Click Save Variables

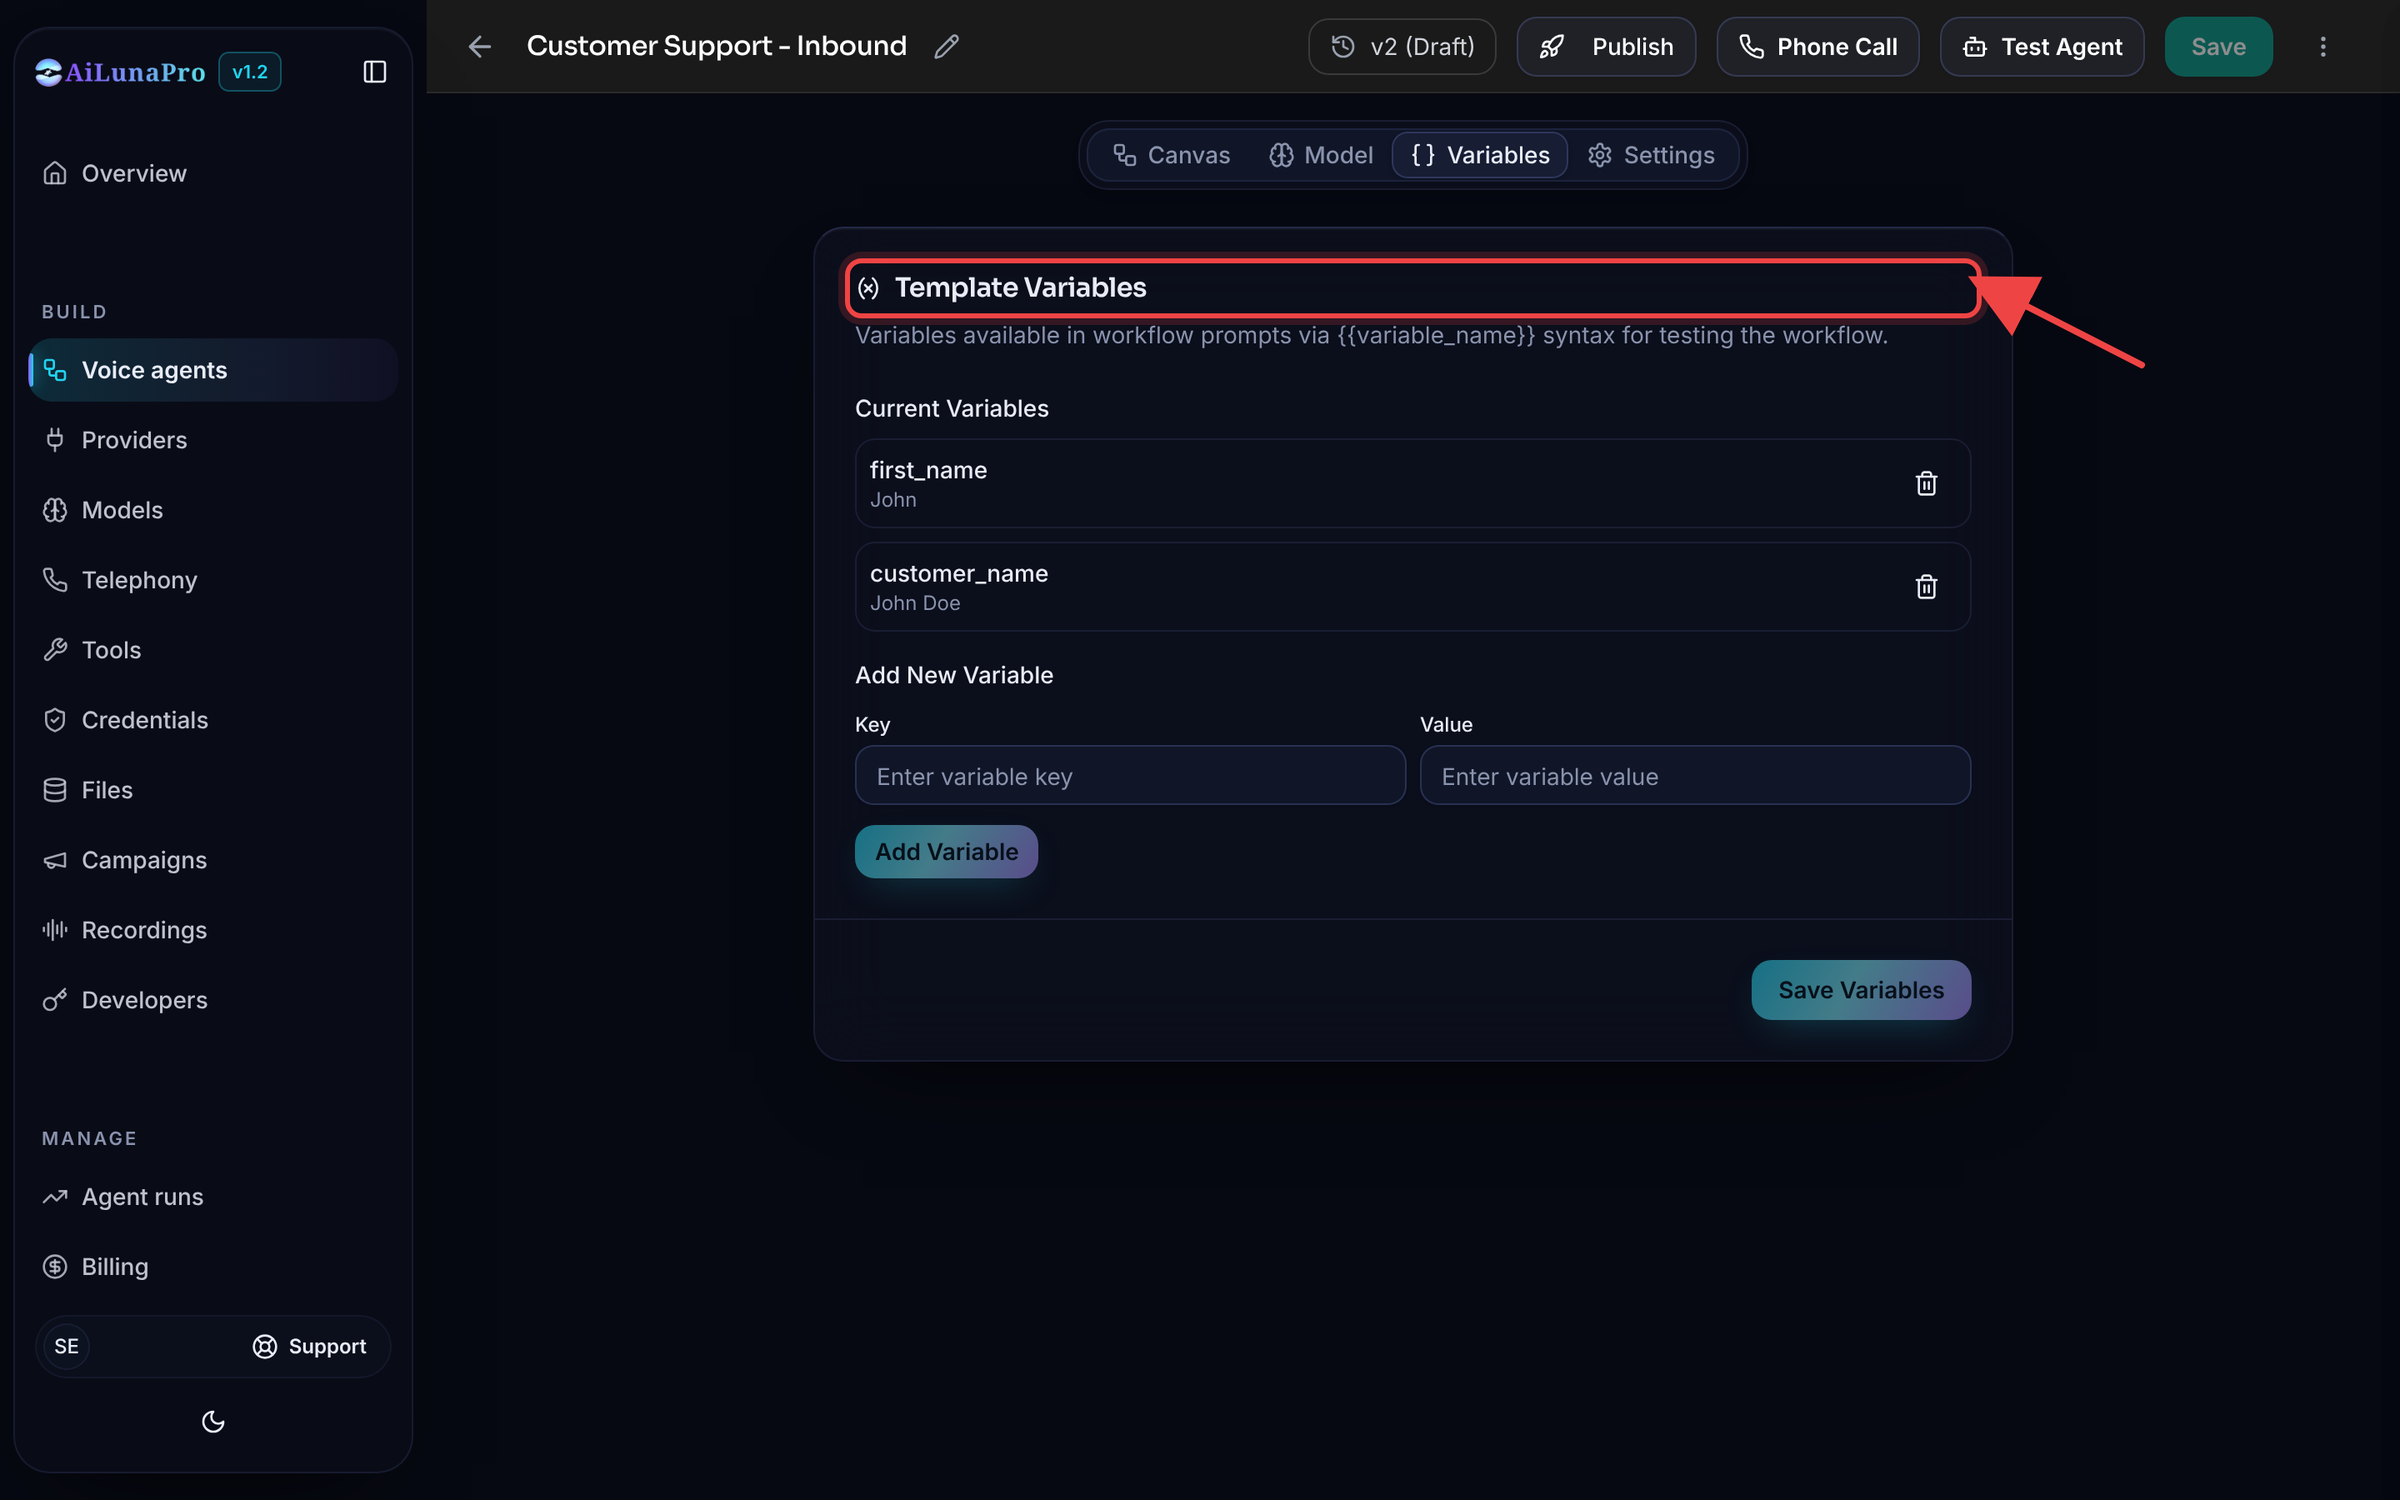click(x=1861, y=990)
